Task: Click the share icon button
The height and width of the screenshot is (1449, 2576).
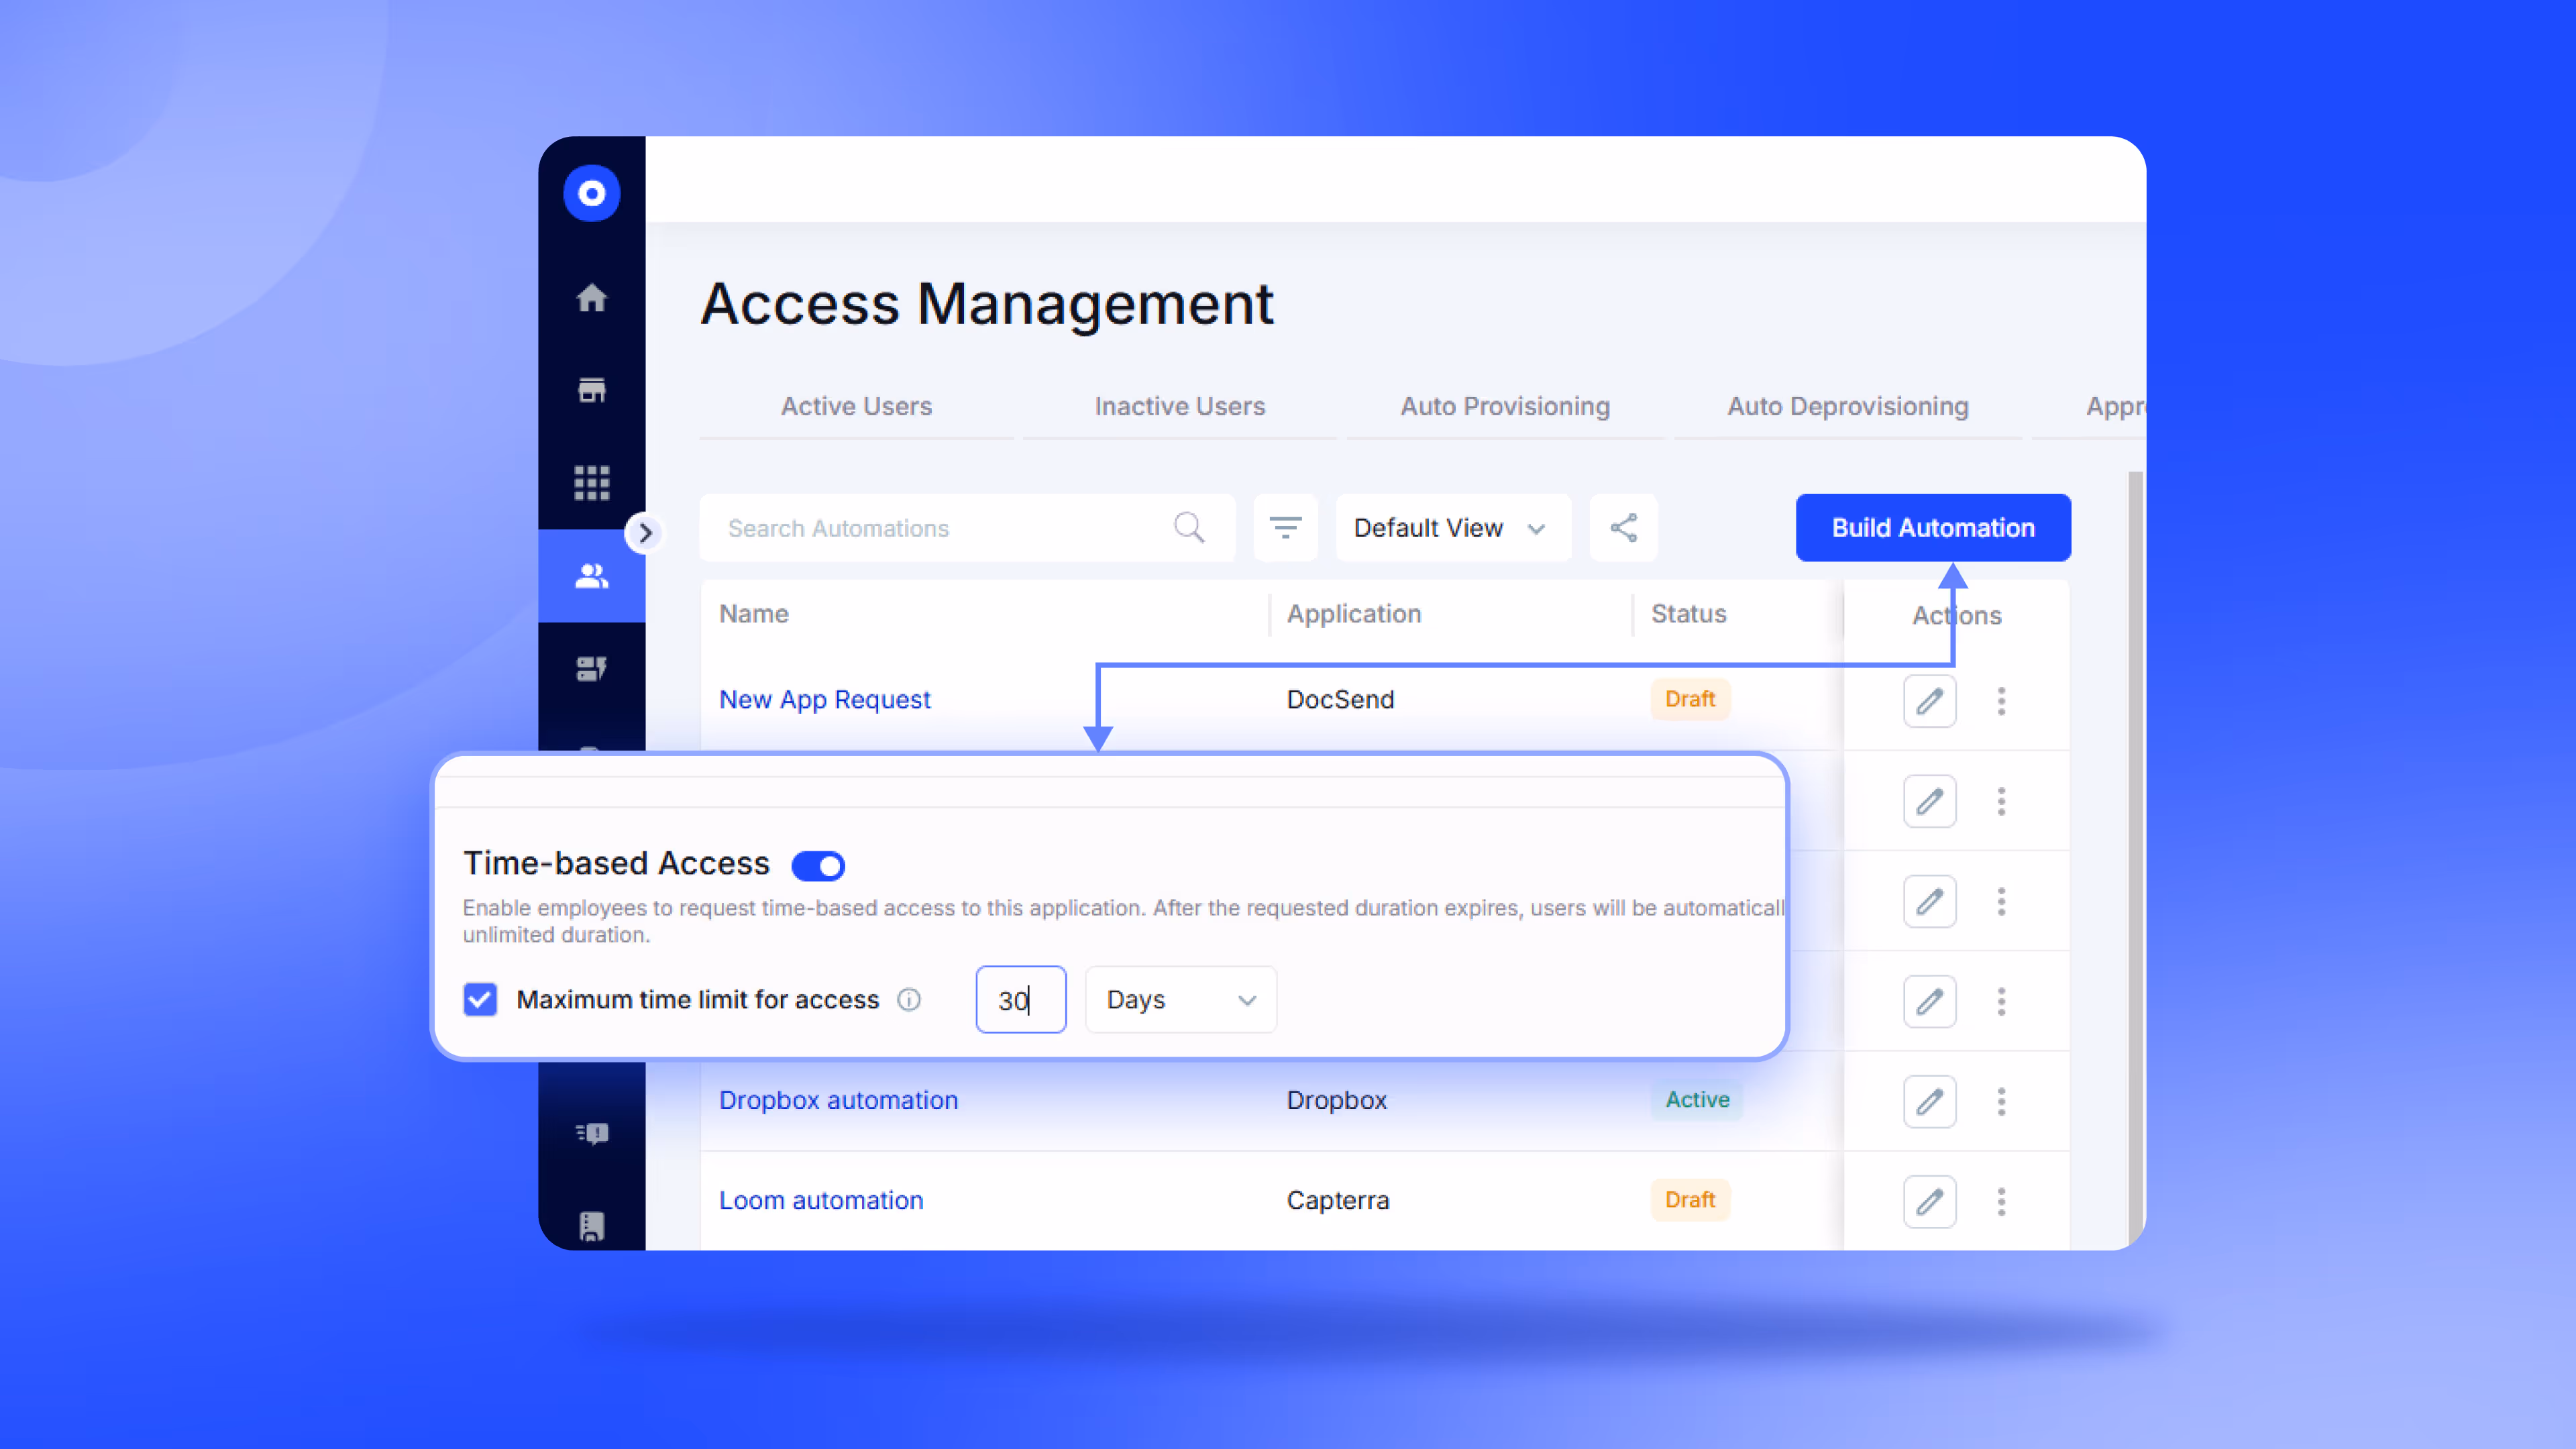Action: coord(1623,527)
